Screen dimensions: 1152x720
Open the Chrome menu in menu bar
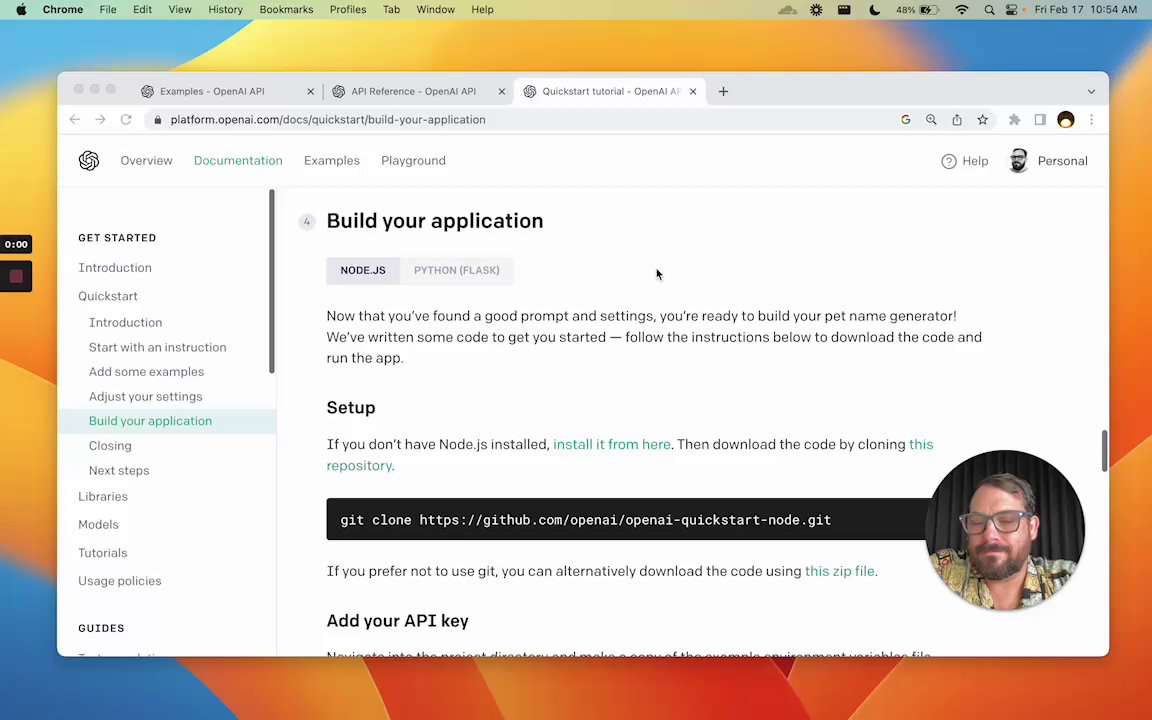[62, 10]
